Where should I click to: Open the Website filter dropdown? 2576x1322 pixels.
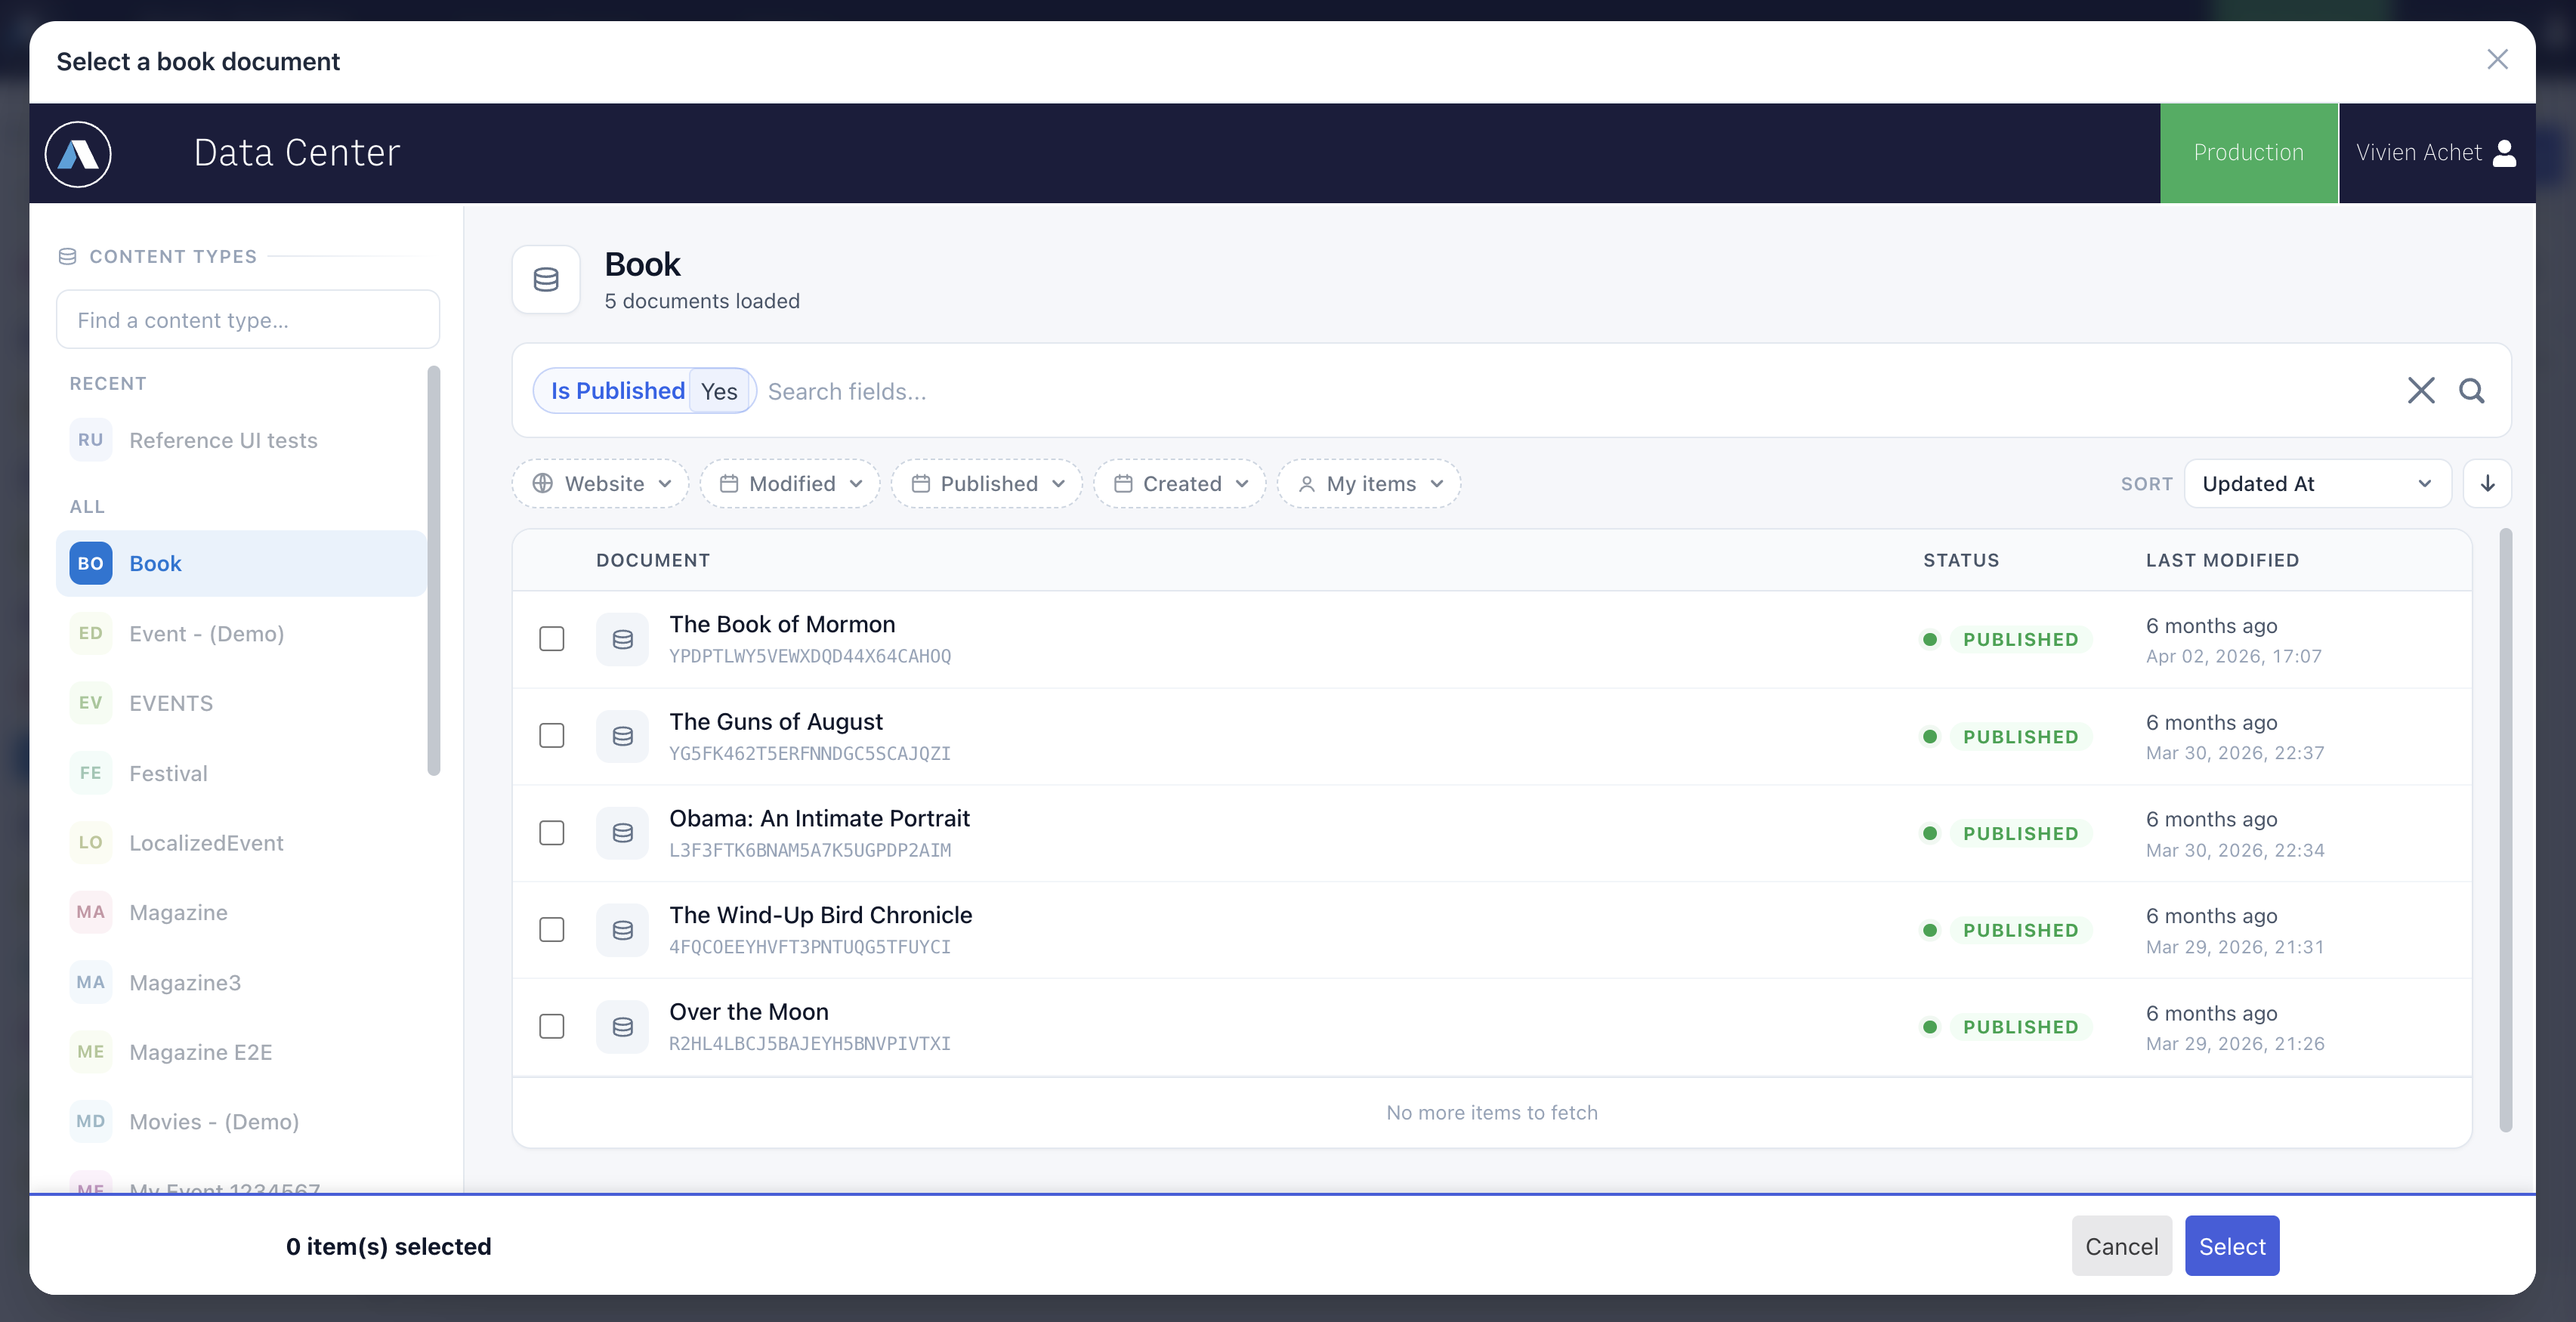pos(601,484)
